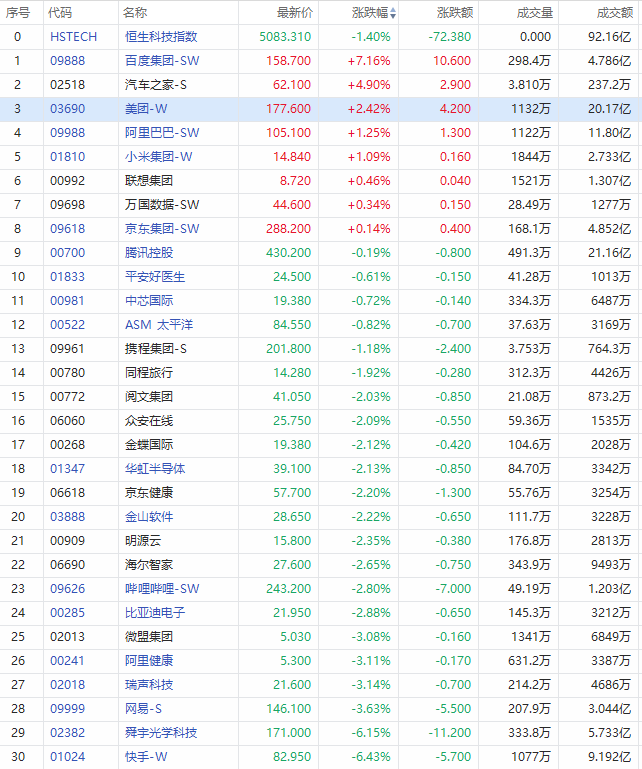The height and width of the screenshot is (769, 642).
Task: Sort by 涨跌额 column header
Action: pyautogui.click(x=455, y=13)
